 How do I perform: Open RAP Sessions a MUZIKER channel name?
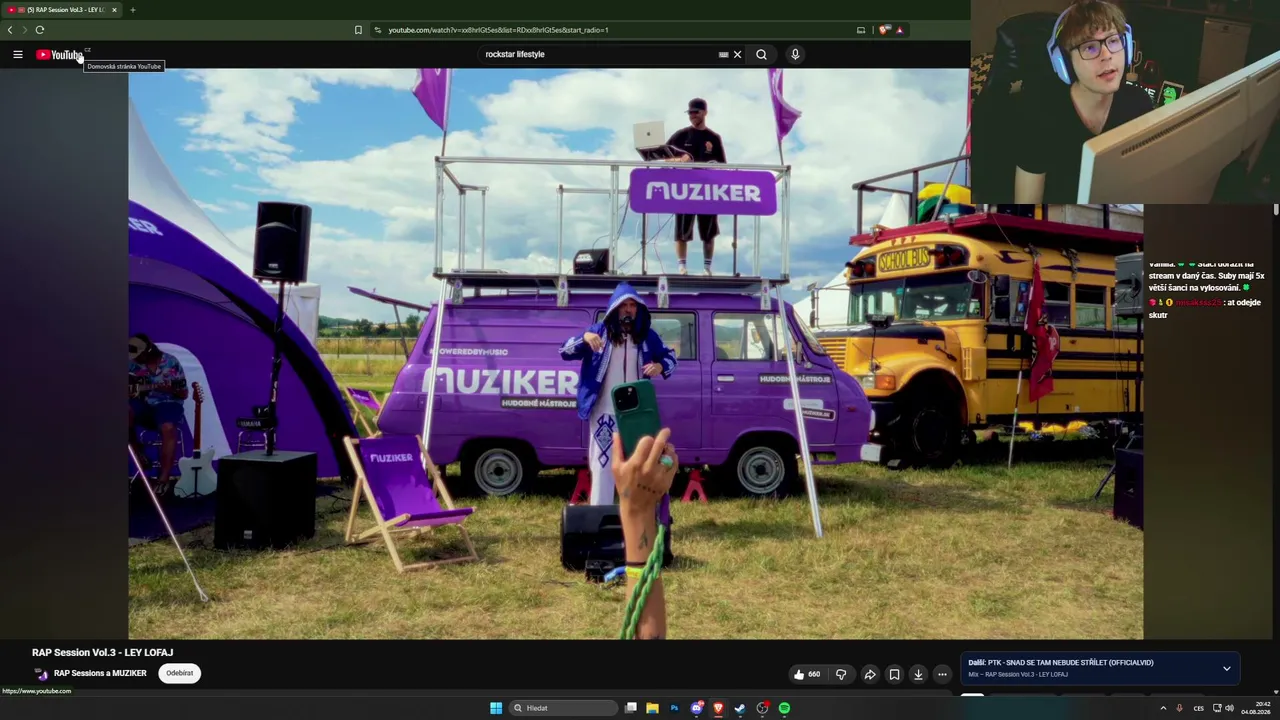tap(100, 674)
